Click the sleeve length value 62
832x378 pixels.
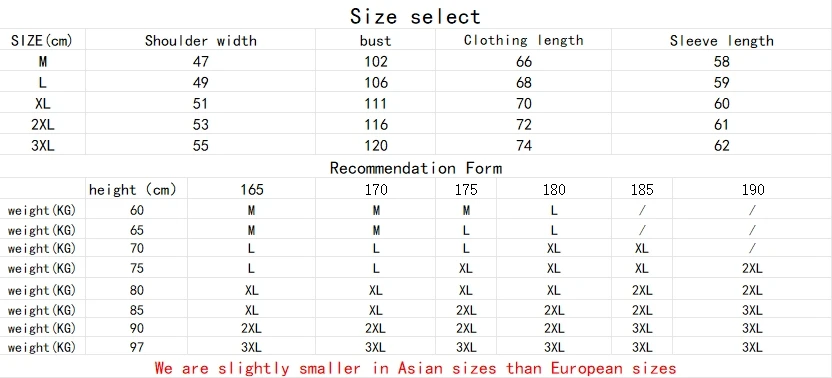point(722,145)
